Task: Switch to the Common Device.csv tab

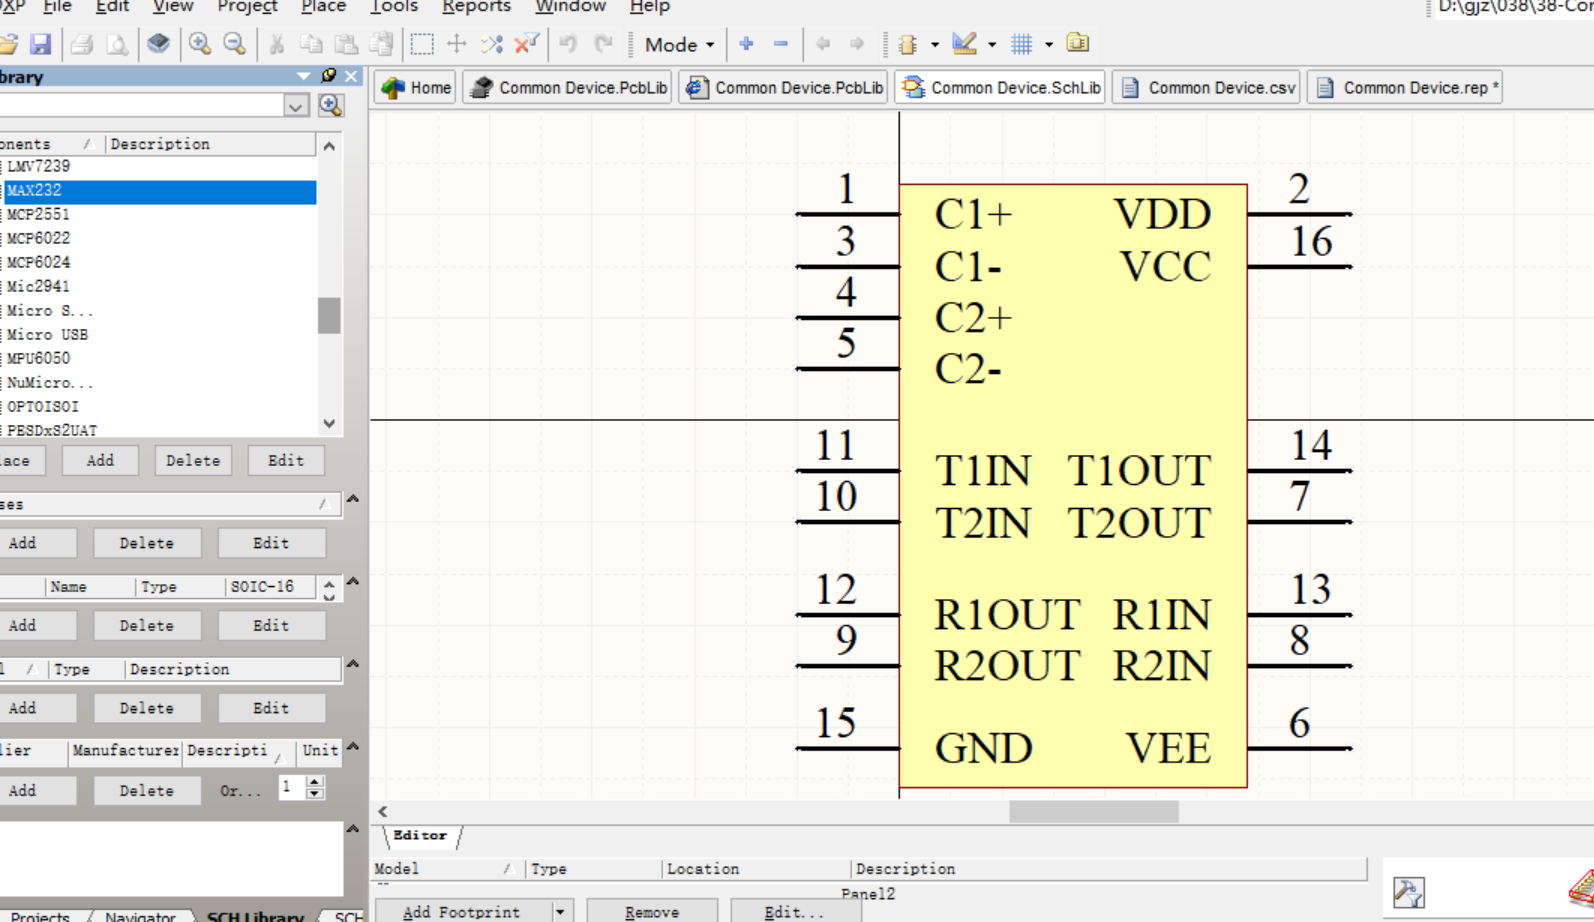Action: point(1207,88)
